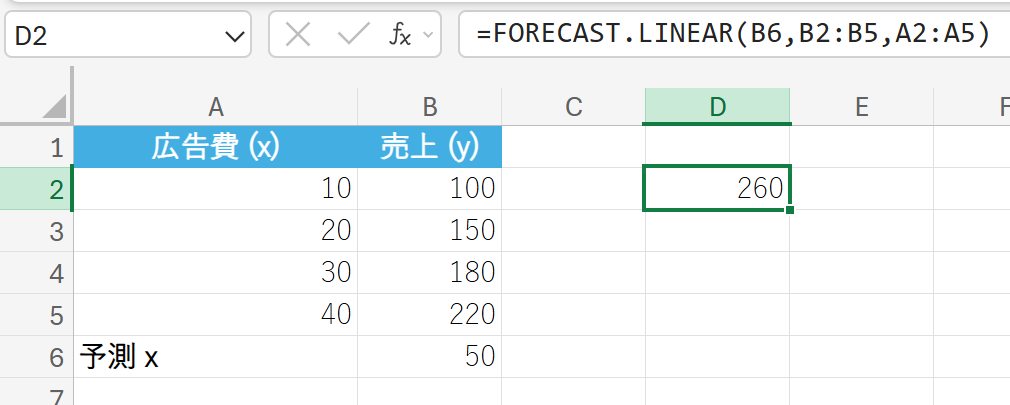Select column E header
The height and width of the screenshot is (405, 1010).
[x=861, y=107]
